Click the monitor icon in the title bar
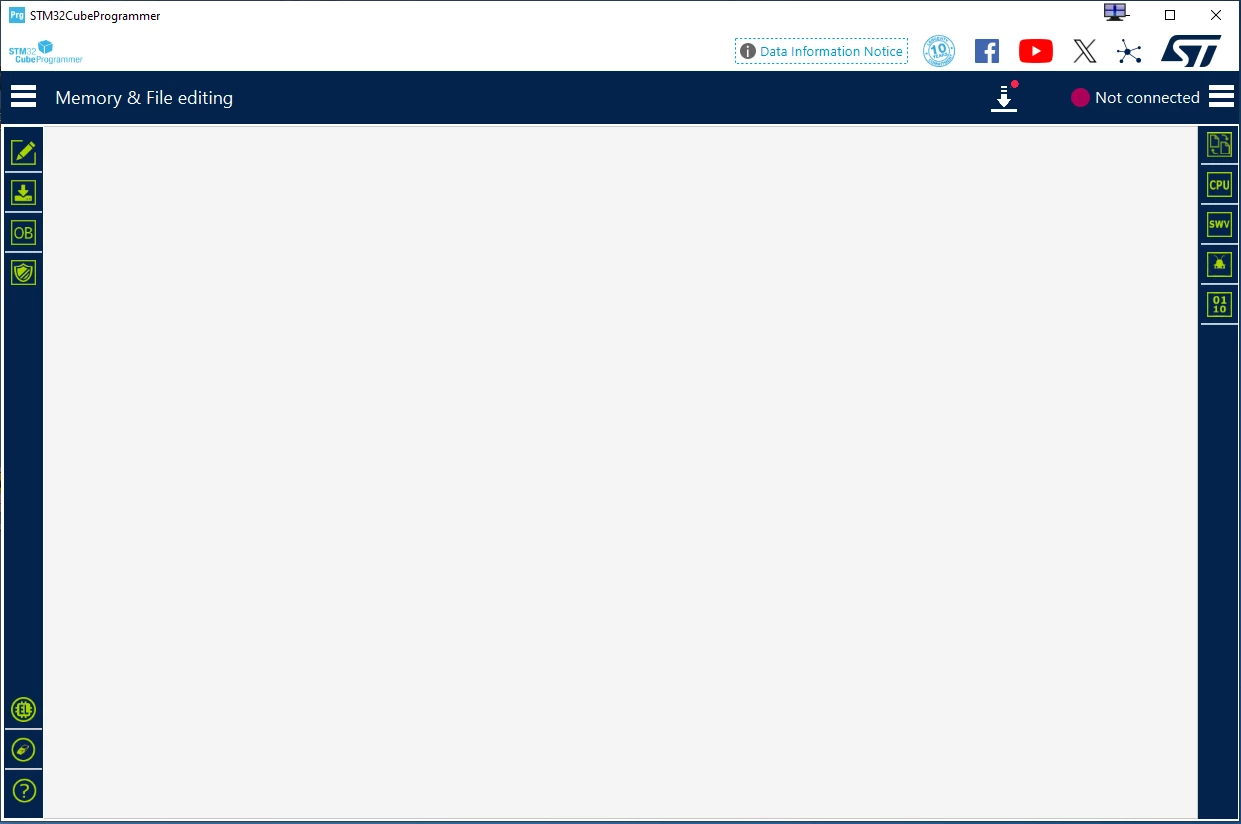The height and width of the screenshot is (824, 1241). [1116, 13]
